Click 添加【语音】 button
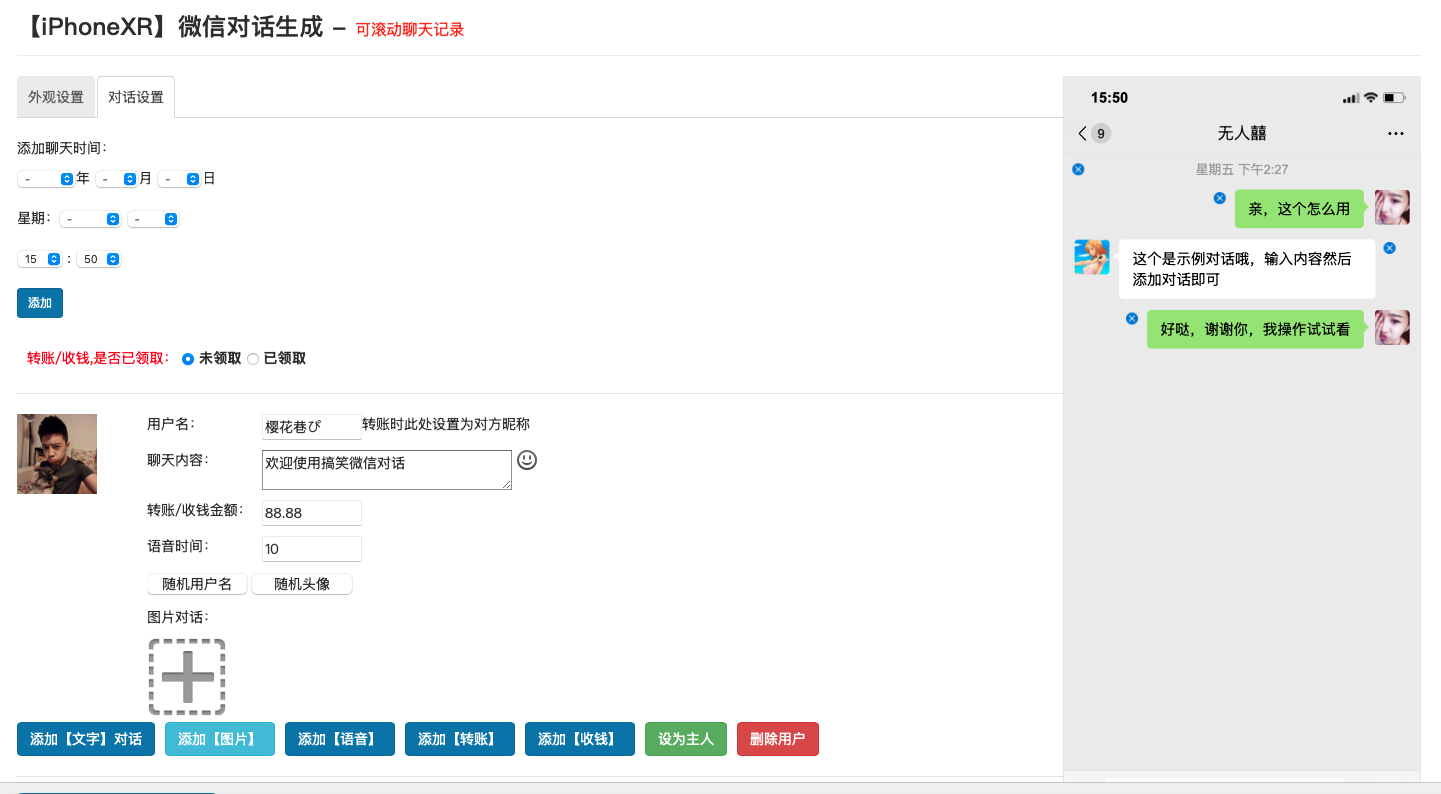Viewport: 1441px width, 794px height. [340, 739]
